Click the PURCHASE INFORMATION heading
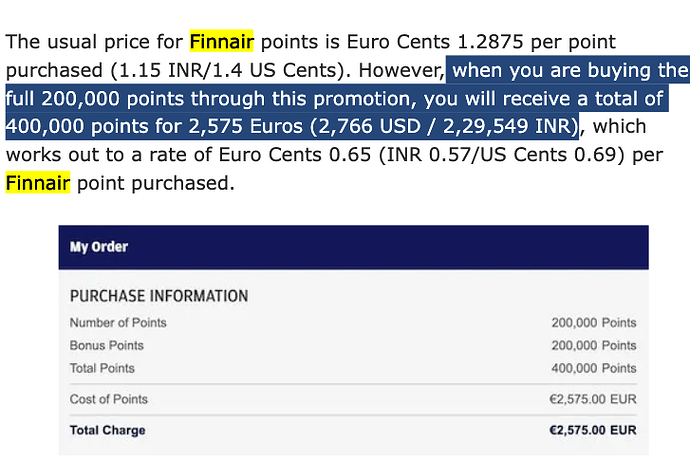This screenshot has height=460, width=690. 159,296
